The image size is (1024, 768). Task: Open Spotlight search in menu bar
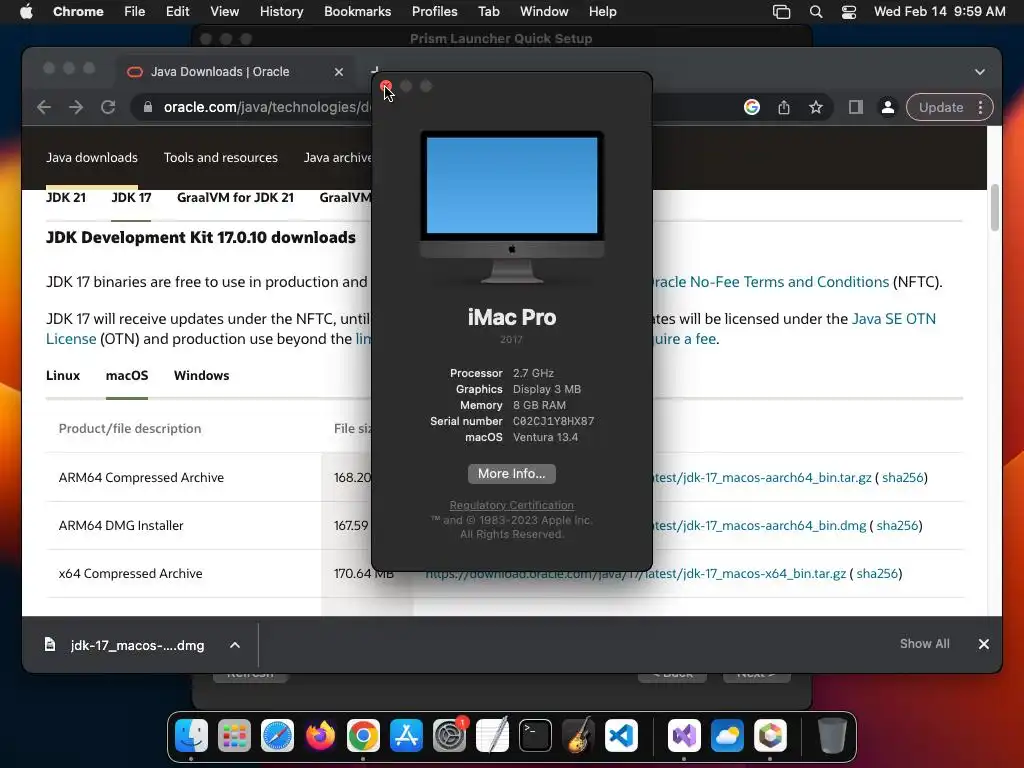pos(816,12)
